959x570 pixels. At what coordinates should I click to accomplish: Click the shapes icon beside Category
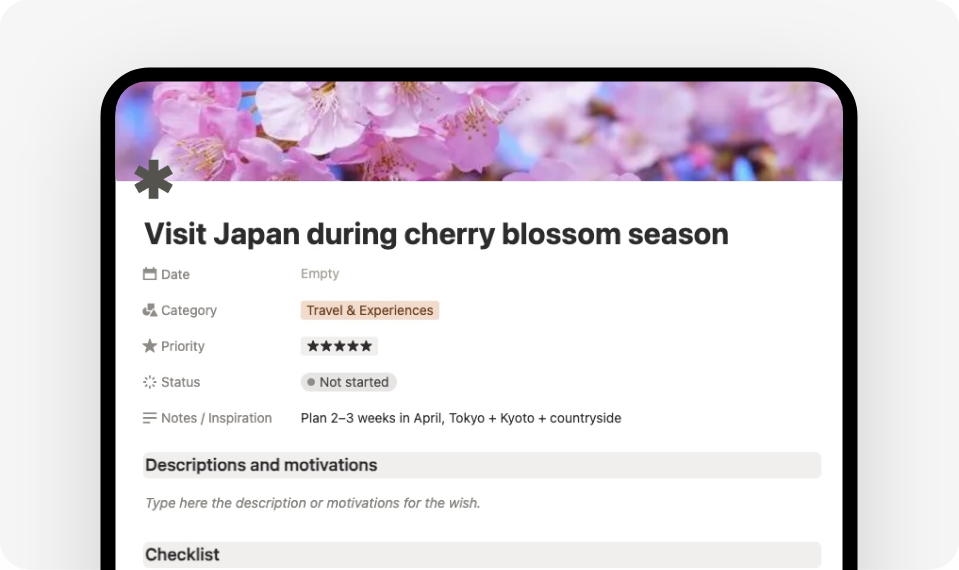pyautogui.click(x=150, y=310)
